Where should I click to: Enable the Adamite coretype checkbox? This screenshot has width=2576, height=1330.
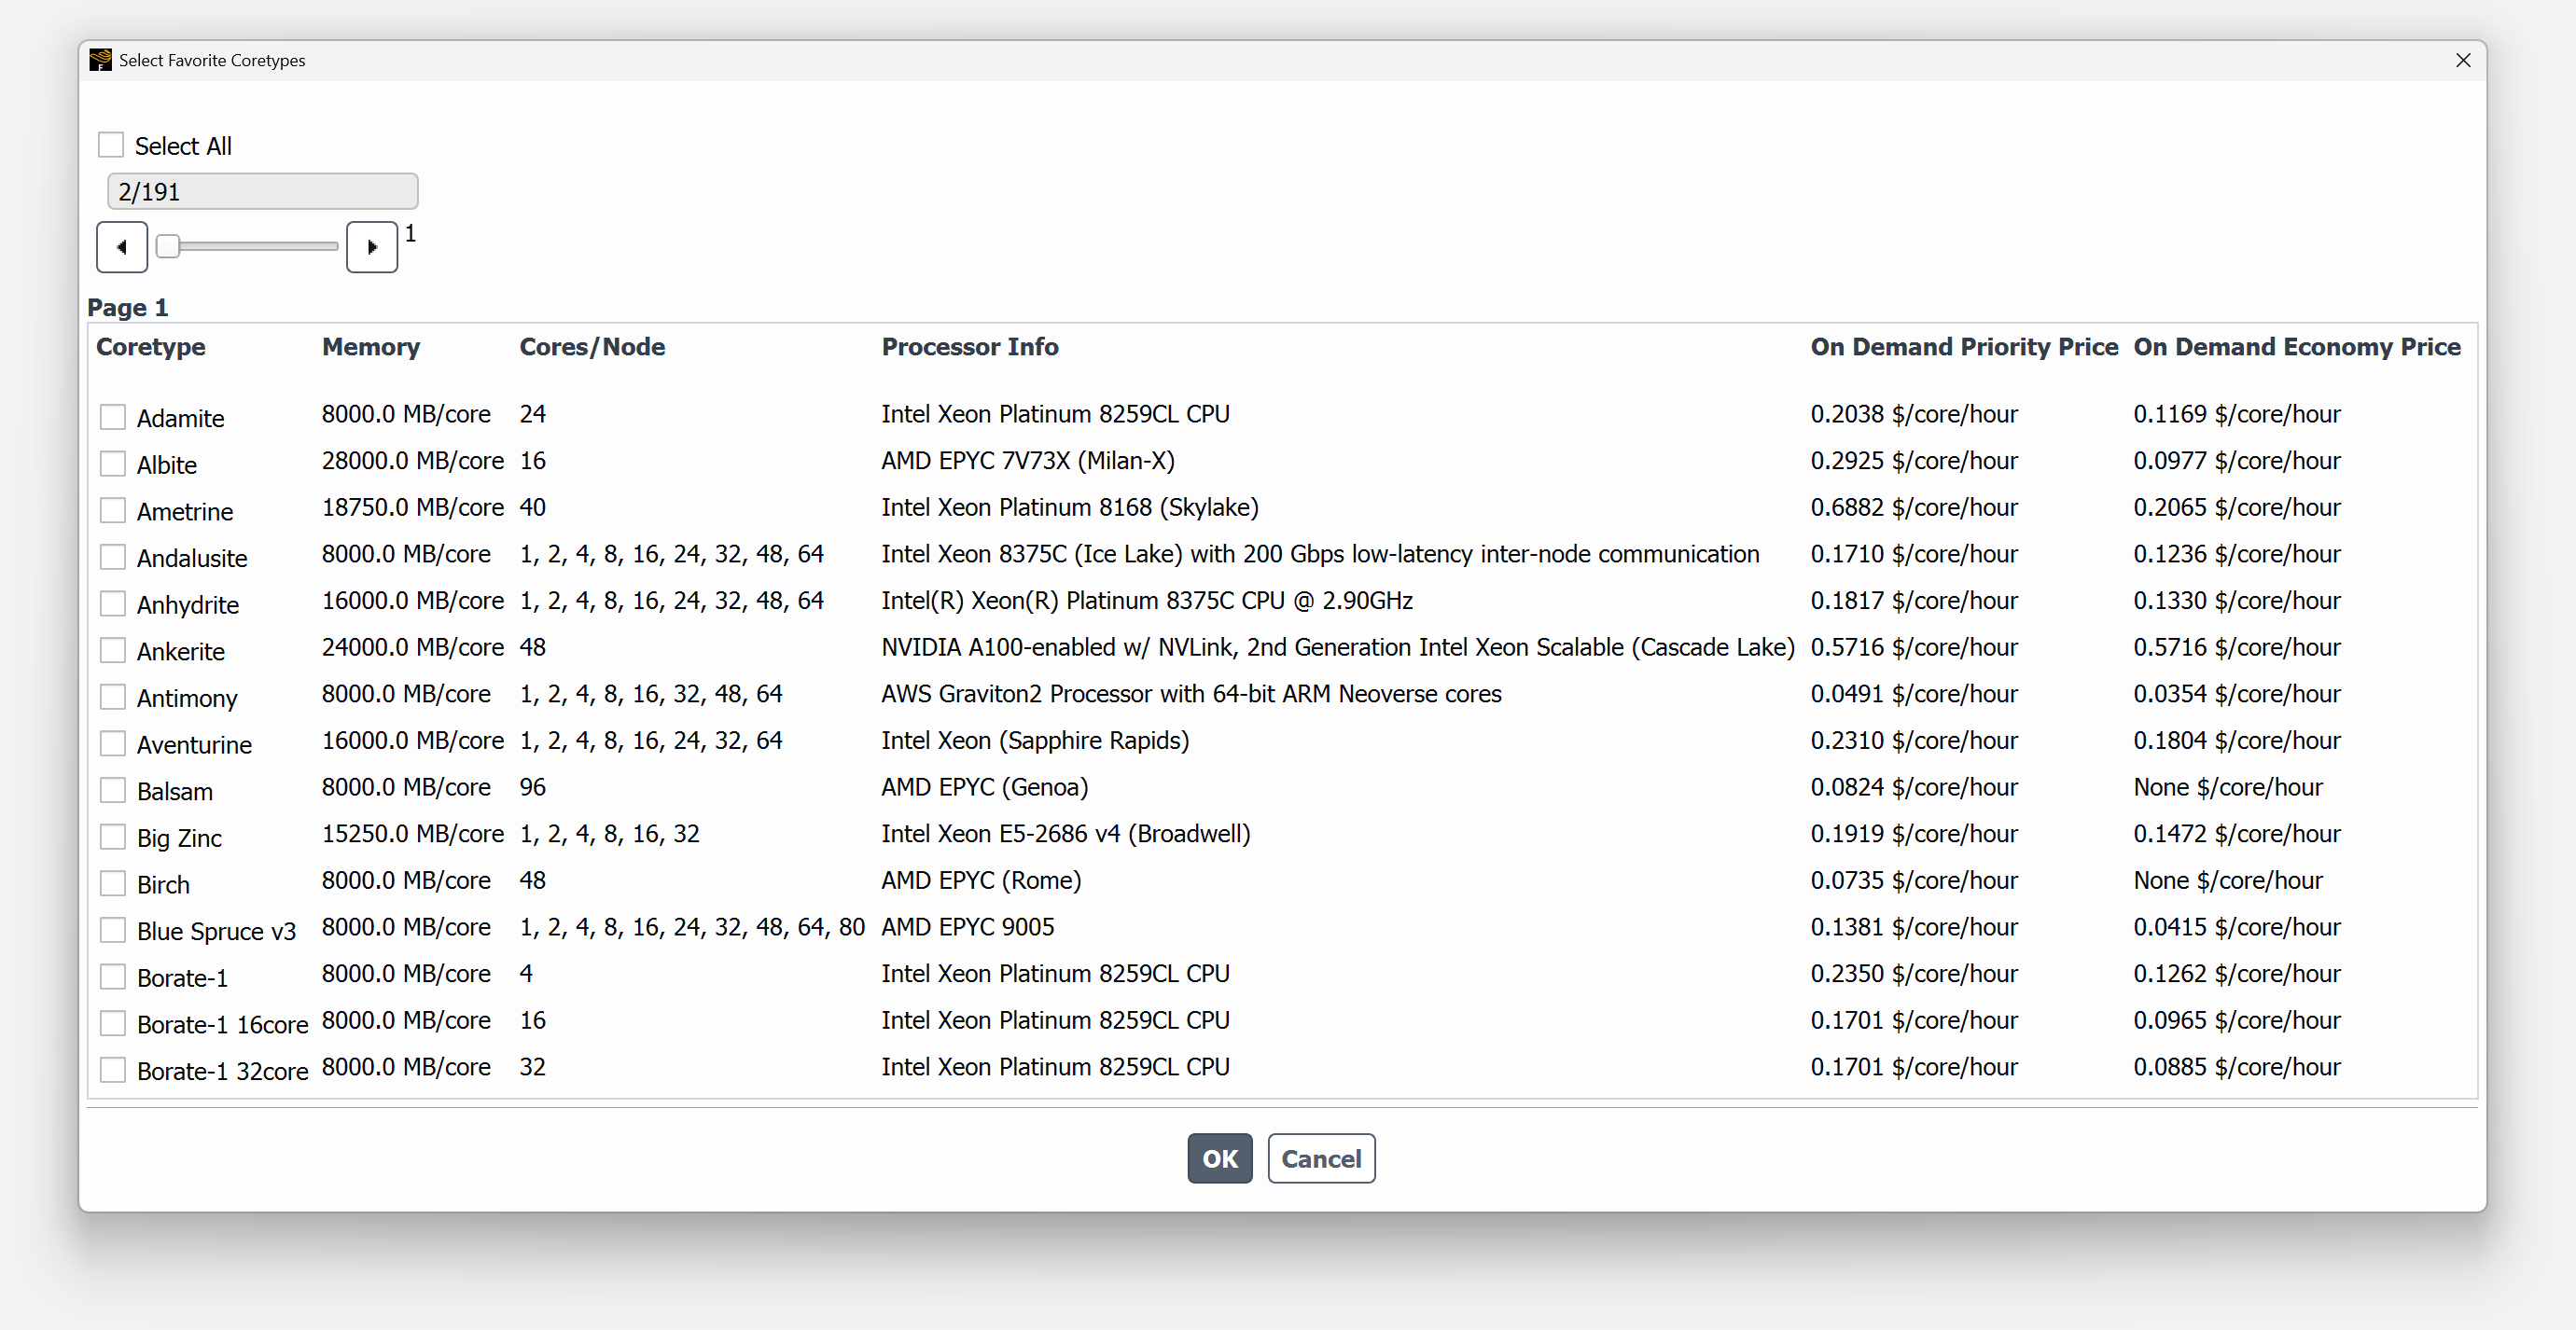(x=113, y=417)
